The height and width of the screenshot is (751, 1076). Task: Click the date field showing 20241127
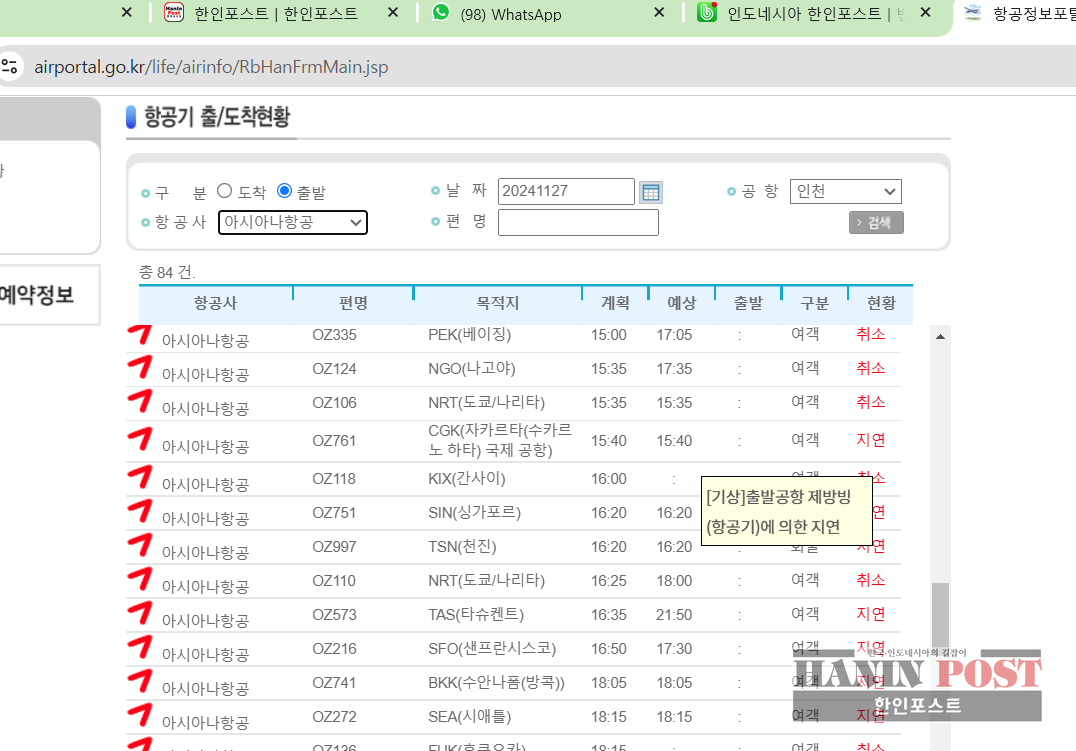tap(566, 192)
